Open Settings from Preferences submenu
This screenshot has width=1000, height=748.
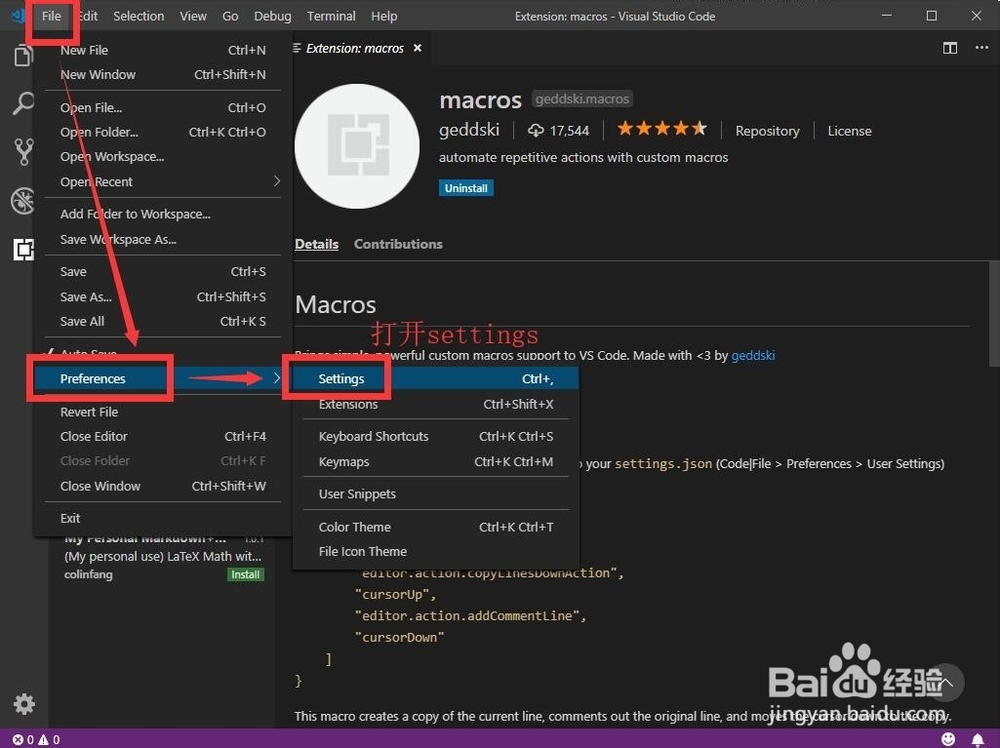436,379
